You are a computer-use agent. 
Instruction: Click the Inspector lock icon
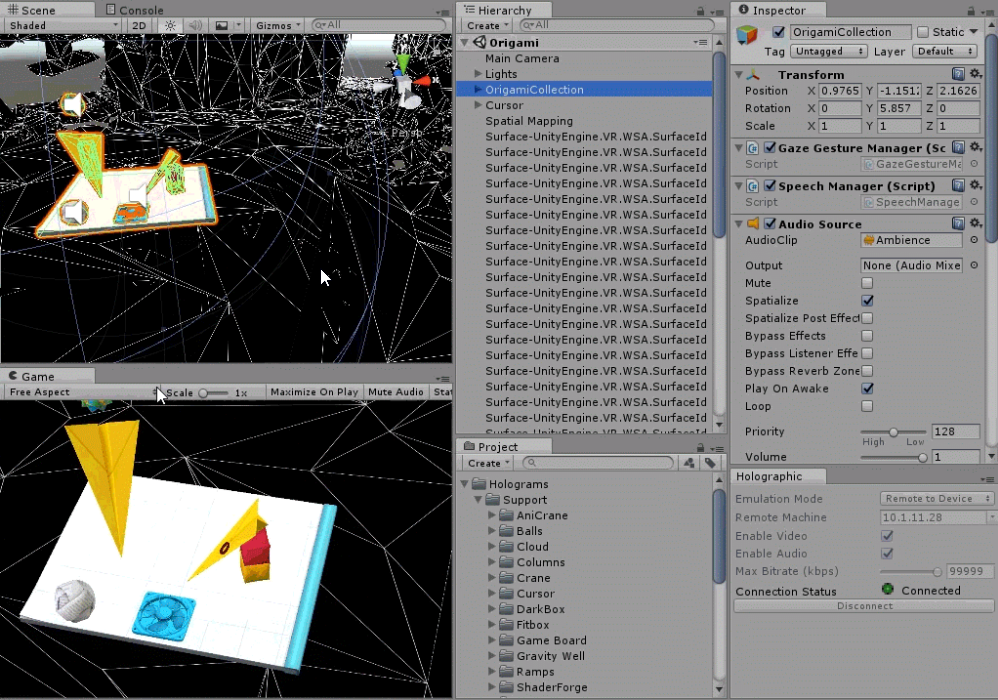[971, 10]
